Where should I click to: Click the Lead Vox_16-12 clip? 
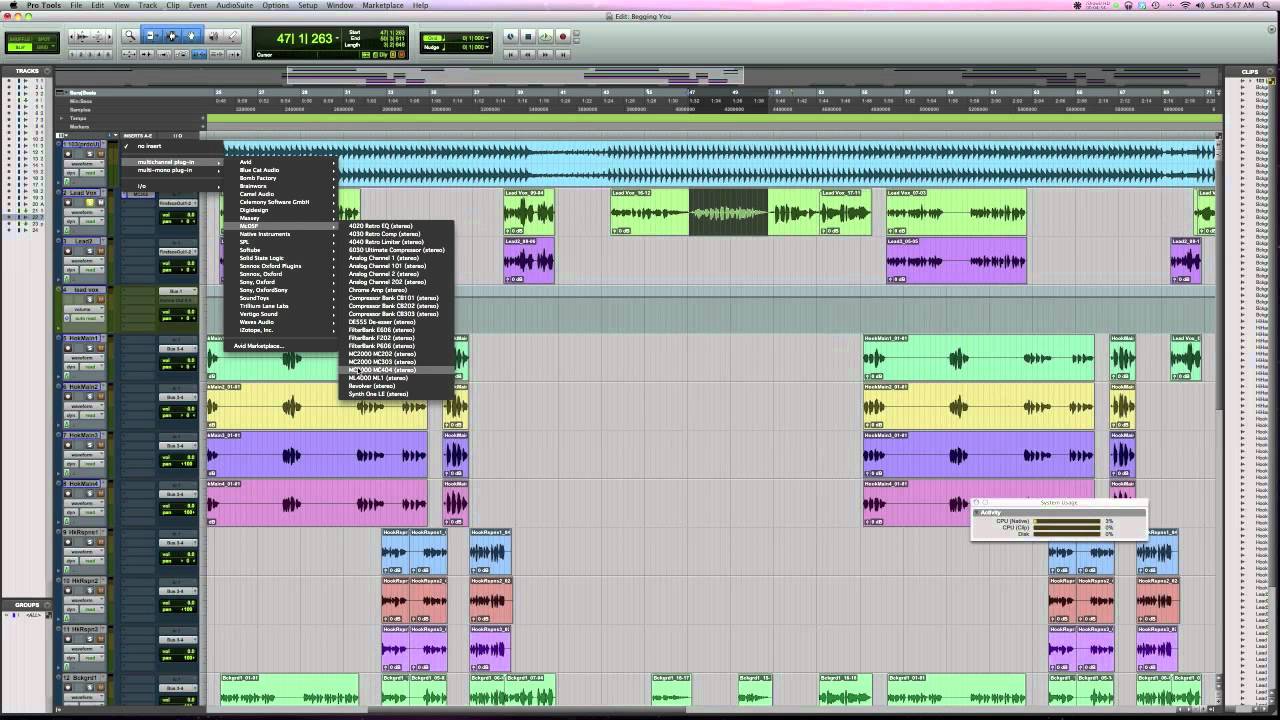[650, 212]
